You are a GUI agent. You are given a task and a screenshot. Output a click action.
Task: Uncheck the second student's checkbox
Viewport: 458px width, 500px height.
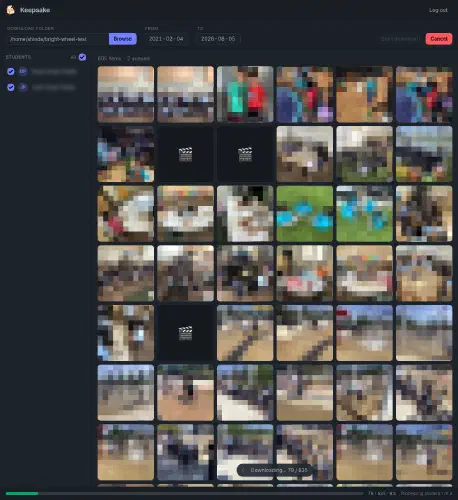(11, 87)
